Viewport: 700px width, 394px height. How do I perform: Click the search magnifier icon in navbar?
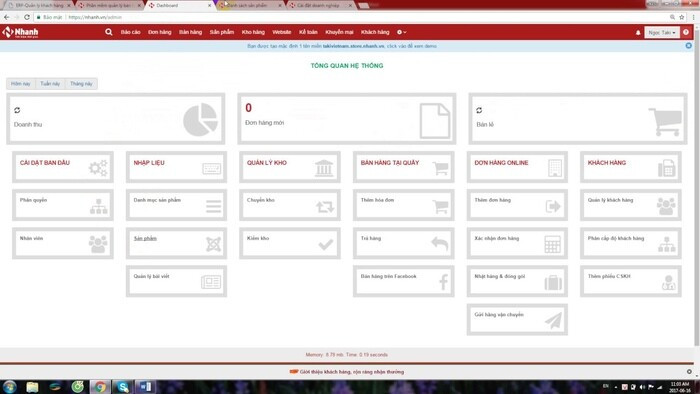[x=108, y=32]
